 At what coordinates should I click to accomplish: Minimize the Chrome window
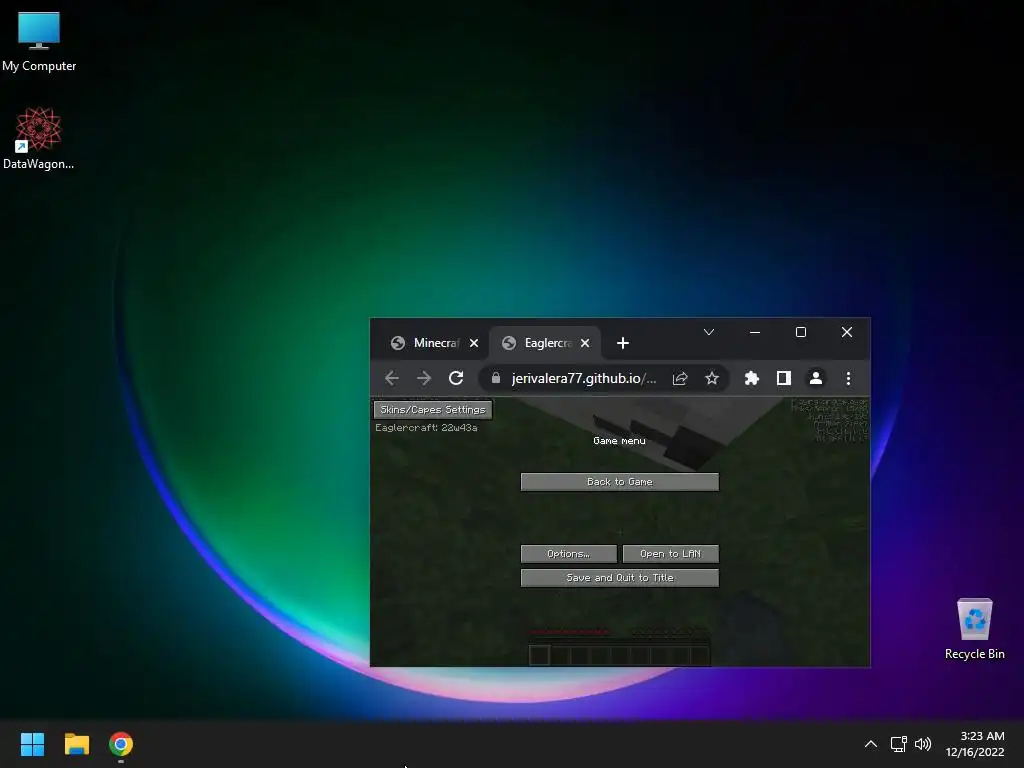pos(755,332)
